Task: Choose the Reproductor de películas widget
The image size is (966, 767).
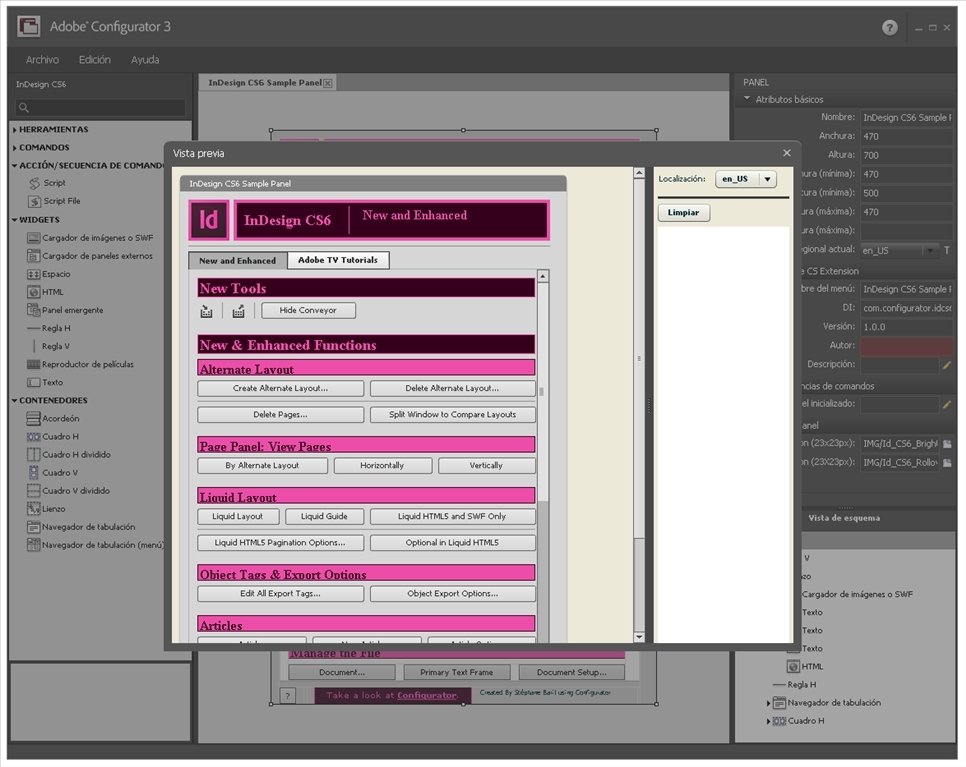Action: click(x=80, y=364)
